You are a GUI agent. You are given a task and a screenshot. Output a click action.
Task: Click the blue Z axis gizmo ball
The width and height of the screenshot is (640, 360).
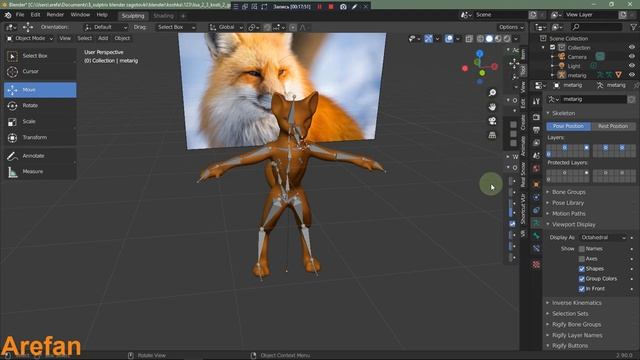click(480, 53)
